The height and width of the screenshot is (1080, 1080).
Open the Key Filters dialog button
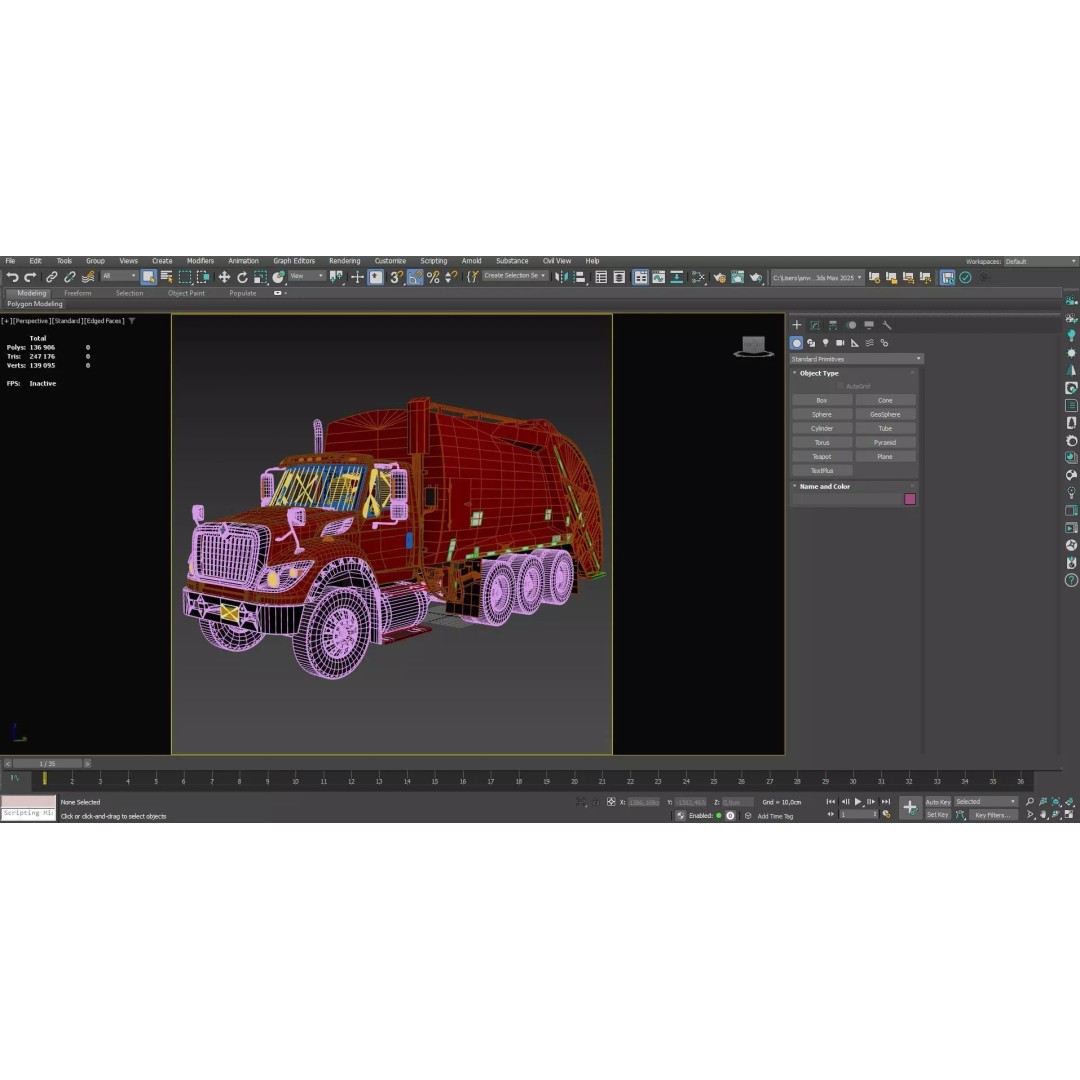coord(993,815)
